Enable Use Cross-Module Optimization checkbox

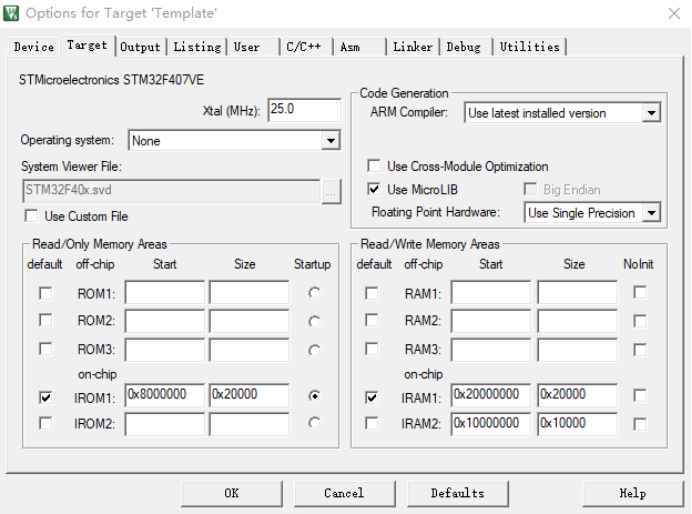click(x=374, y=166)
